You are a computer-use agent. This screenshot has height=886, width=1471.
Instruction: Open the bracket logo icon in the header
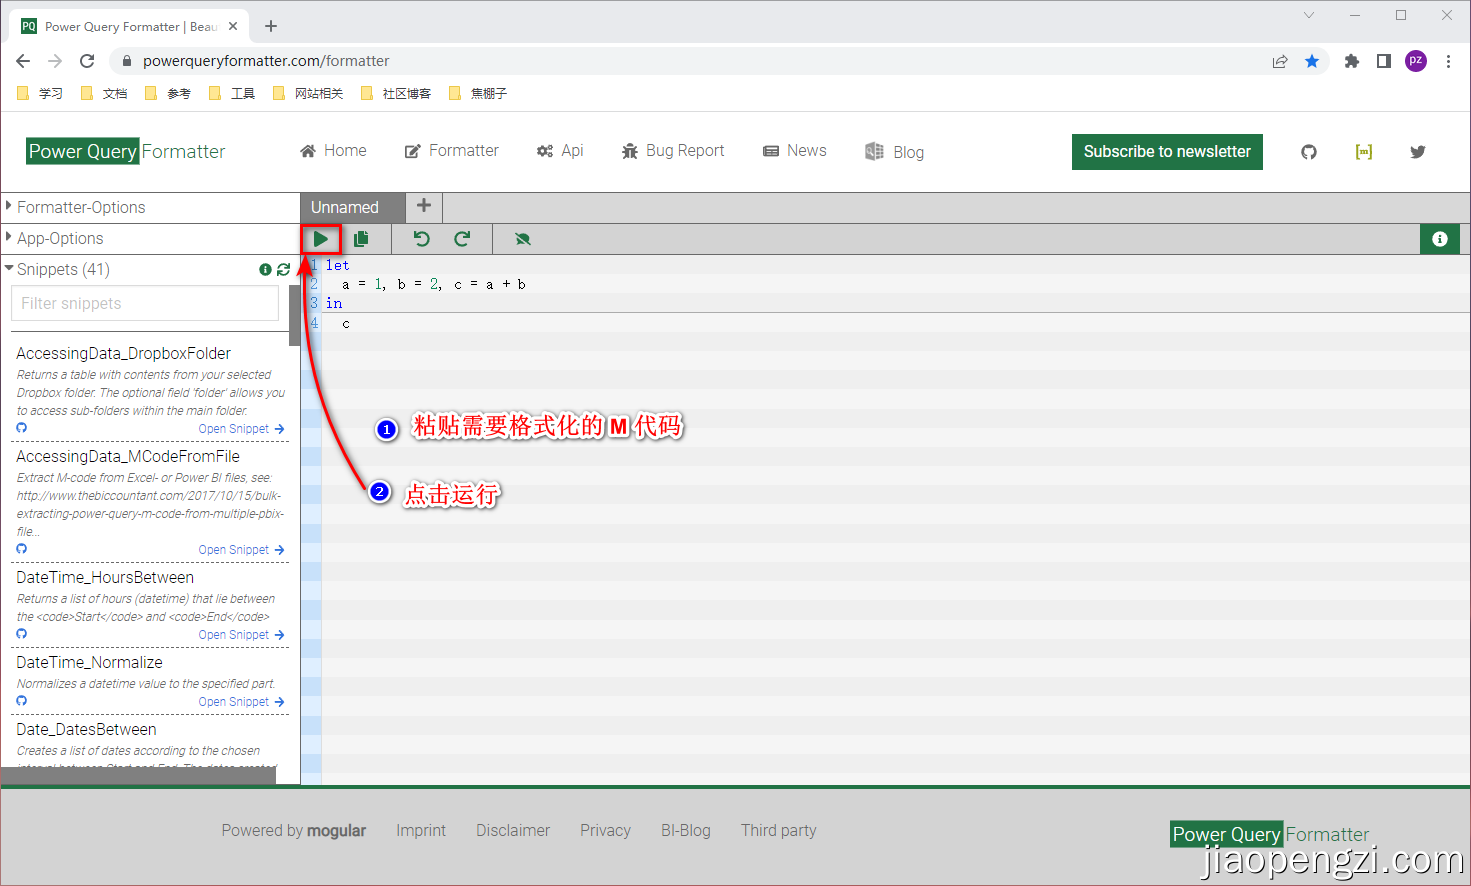point(1364,152)
